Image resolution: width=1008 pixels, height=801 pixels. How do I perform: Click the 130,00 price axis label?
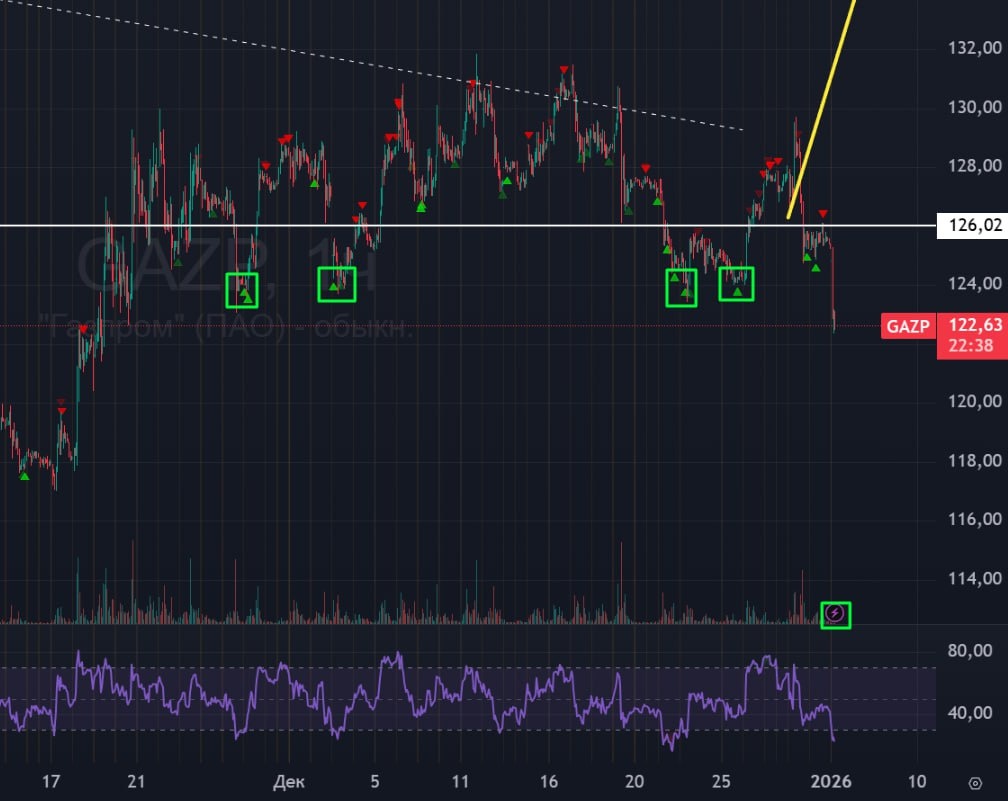[975, 107]
